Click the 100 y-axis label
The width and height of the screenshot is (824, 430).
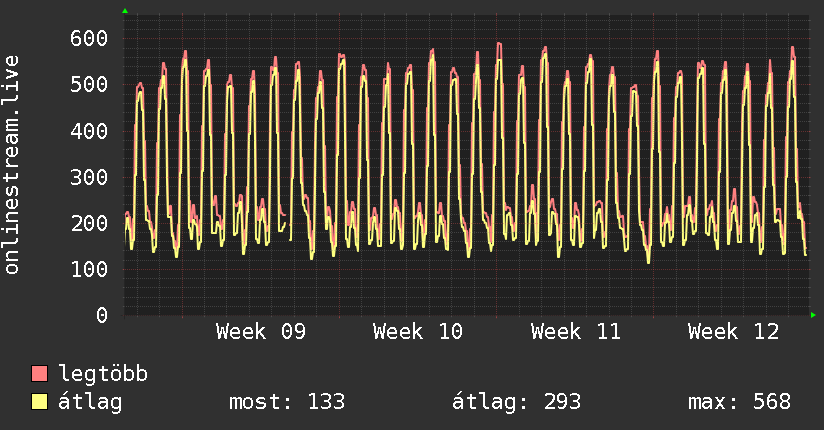(x=89, y=270)
